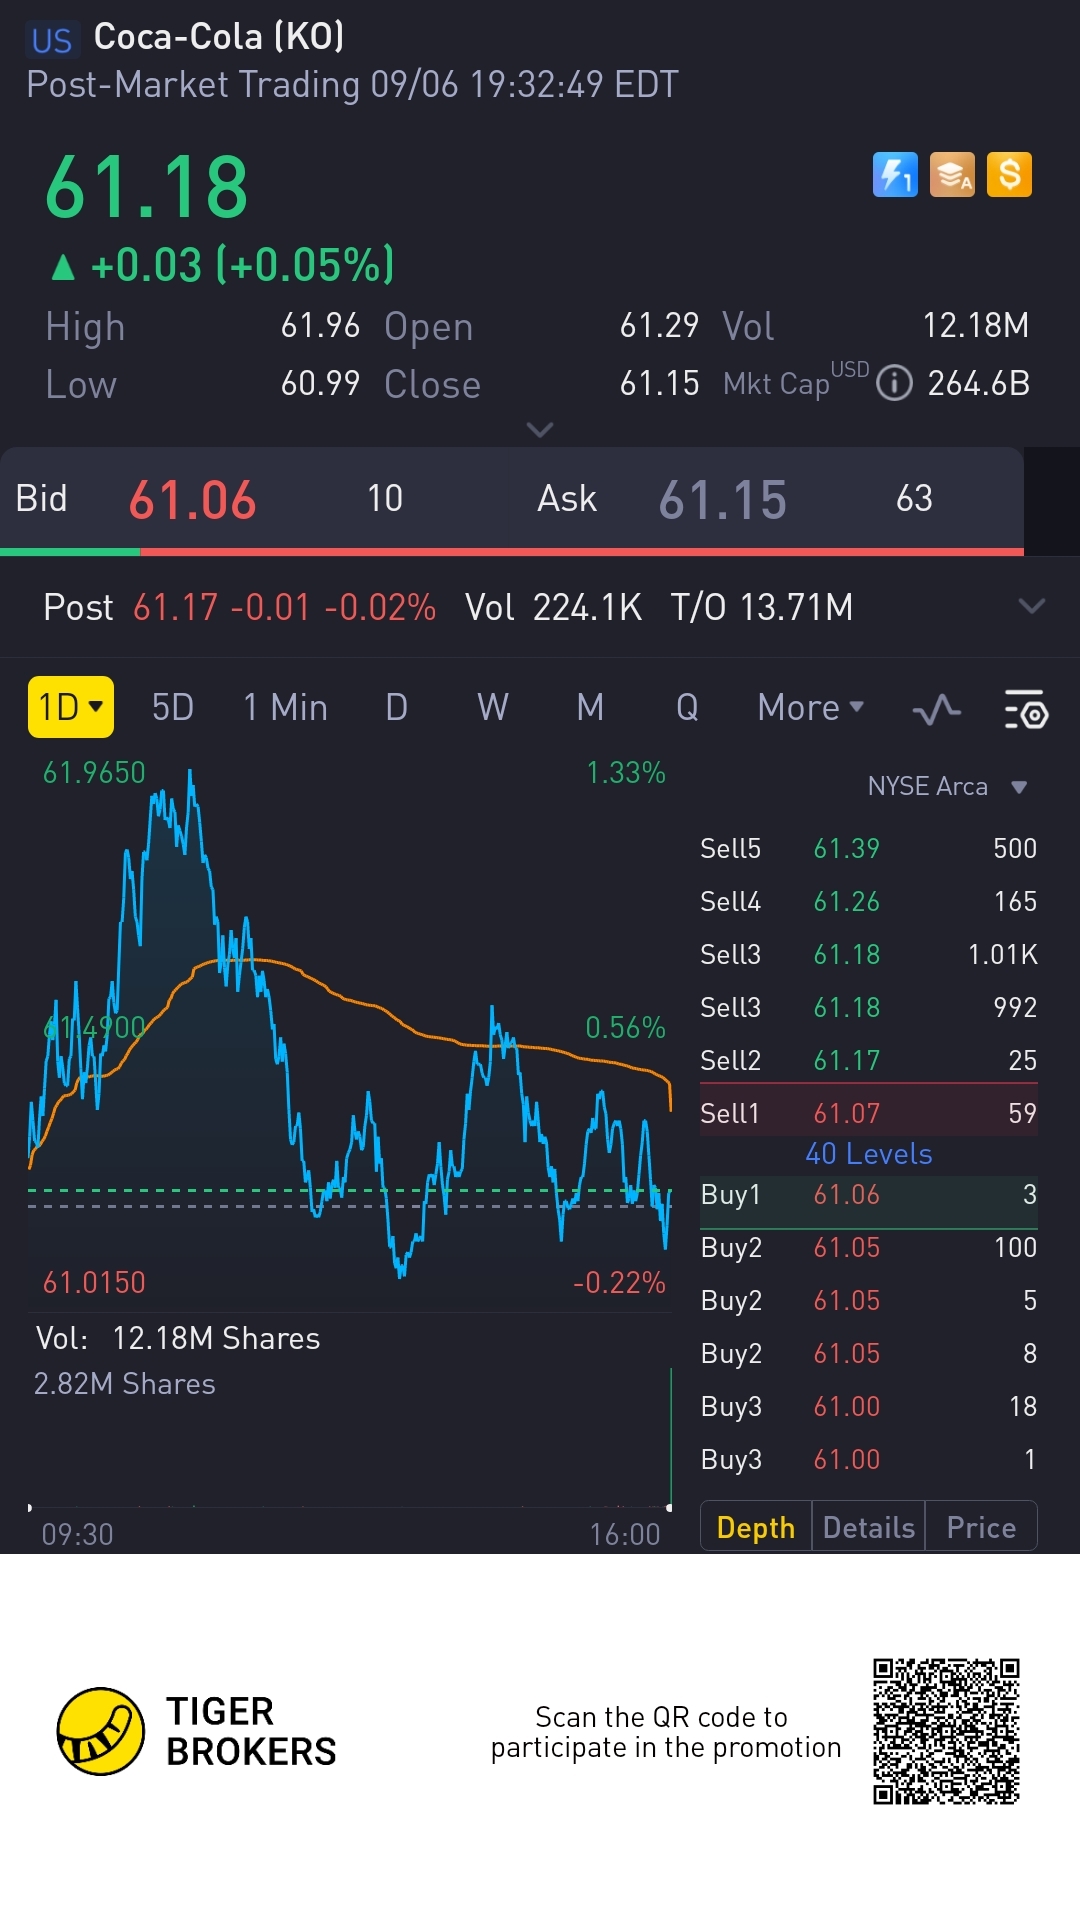The width and height of the screenshot is (1080, 1910).
Task: Open the More timeframes dropdown
Action: coord(811,707)
